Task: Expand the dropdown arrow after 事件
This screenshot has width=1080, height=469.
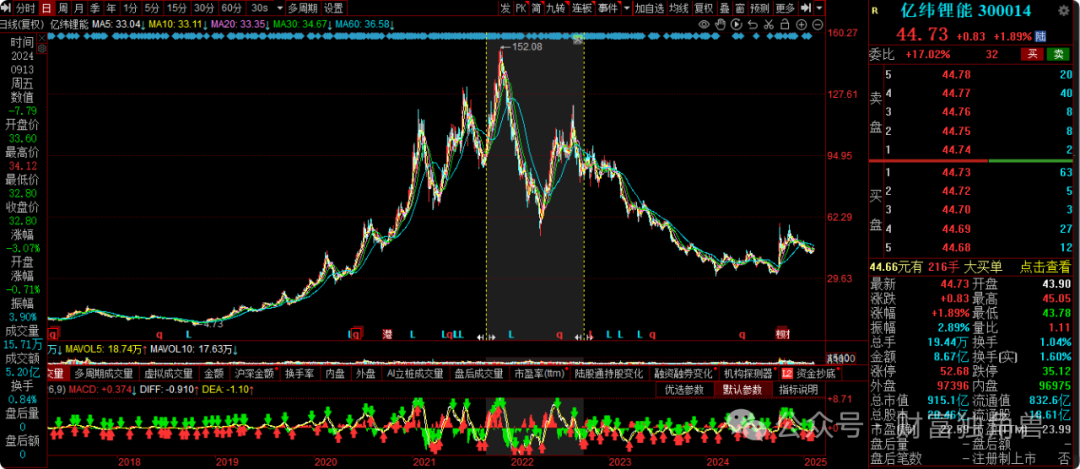Action: [x=627, y=7]
